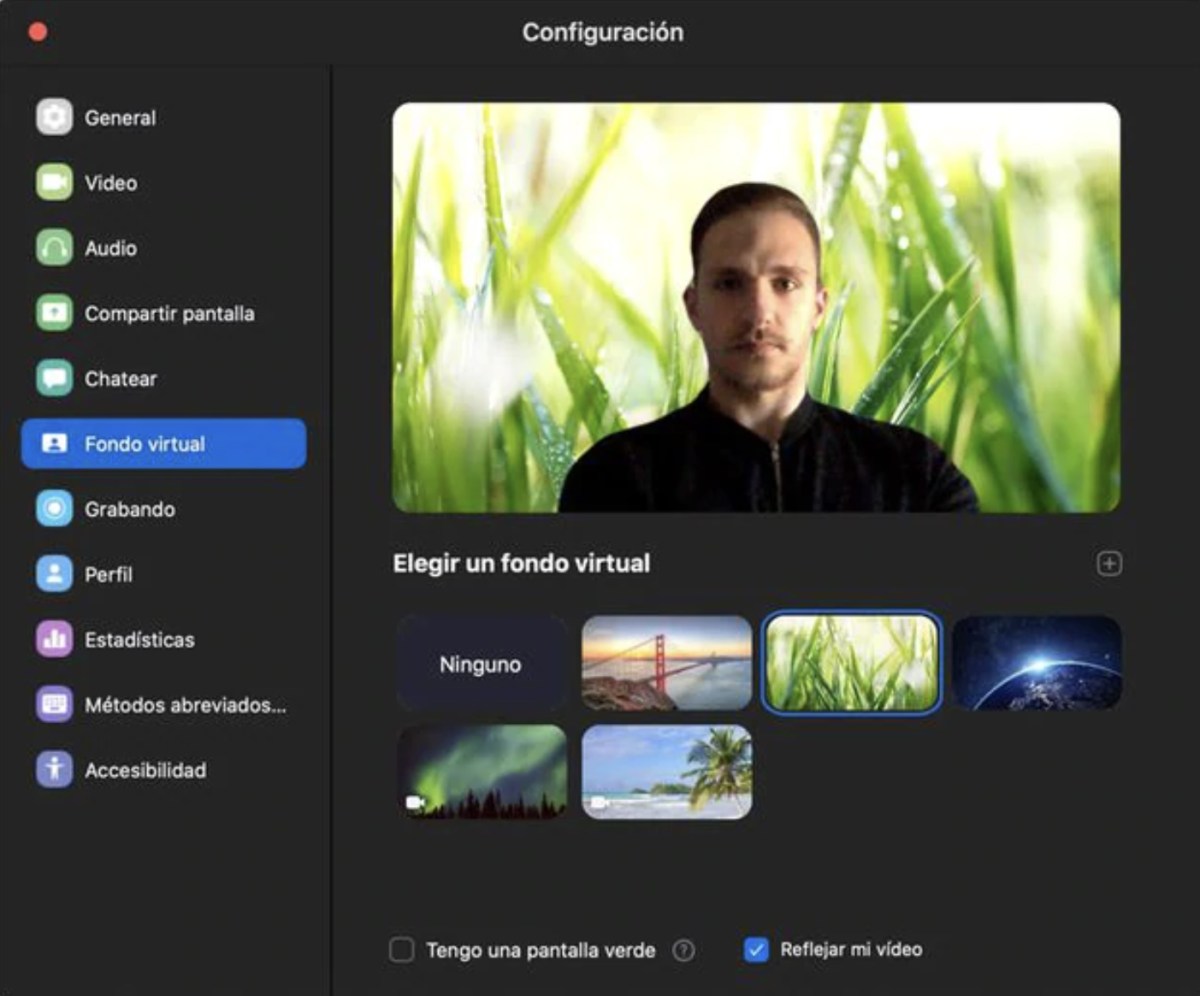Screen dimensions: 1200x996
Task: Select the aurora video background
Action: click(481, 771)
